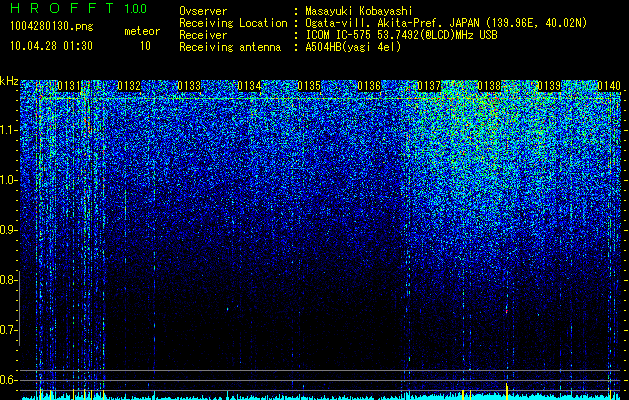Click the HROFFT 1.0.0 title text

pyautogui.click(x=79, y=8)
